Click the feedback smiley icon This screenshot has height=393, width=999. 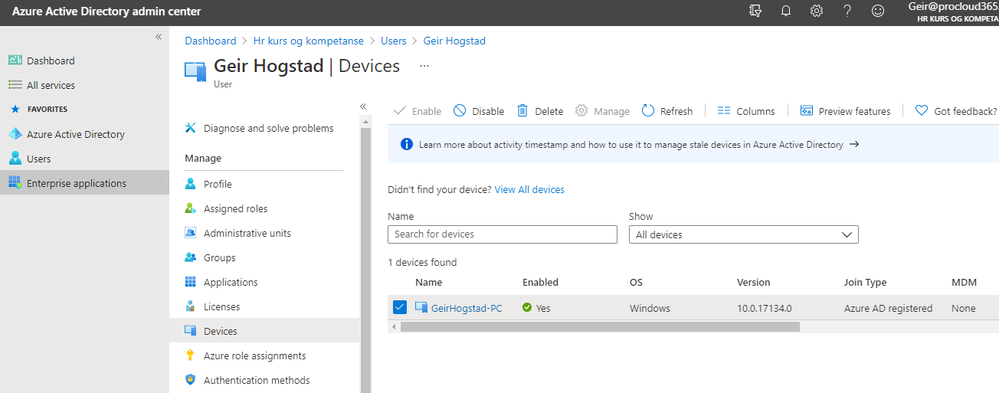coord(878,11)
